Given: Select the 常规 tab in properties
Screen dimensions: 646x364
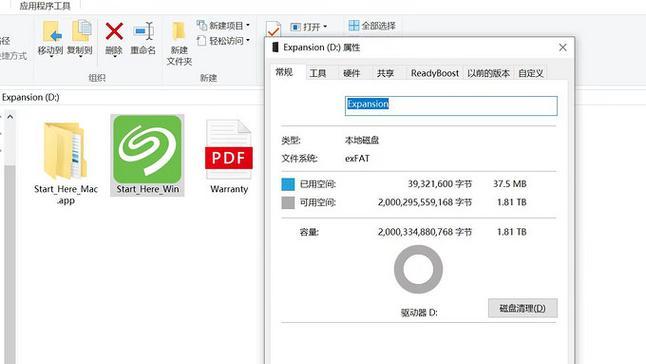Looking at the screenshot, I should (284, 72).
